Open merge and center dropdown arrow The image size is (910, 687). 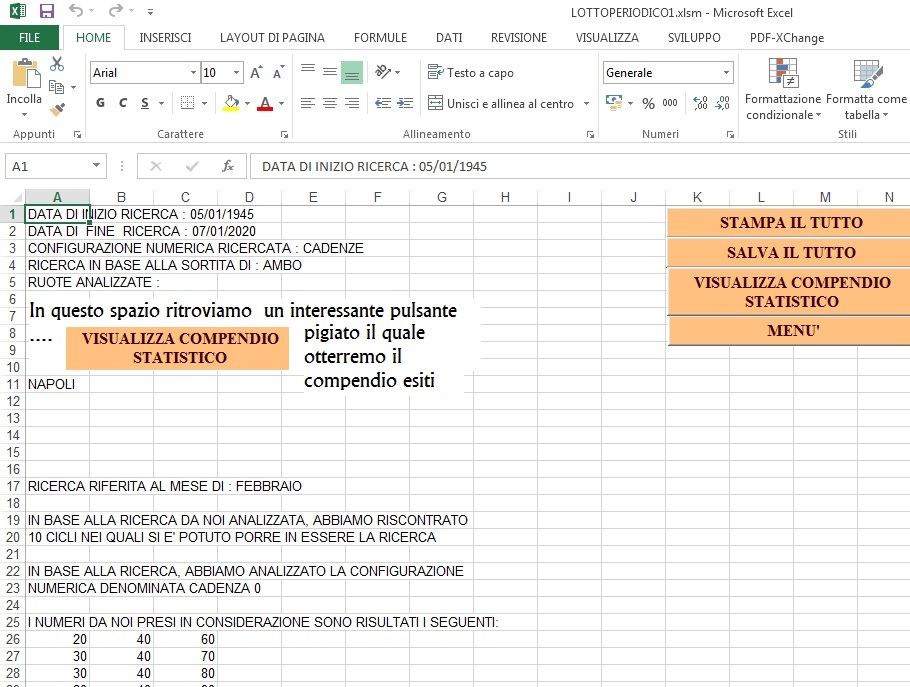tap(587, 104)
